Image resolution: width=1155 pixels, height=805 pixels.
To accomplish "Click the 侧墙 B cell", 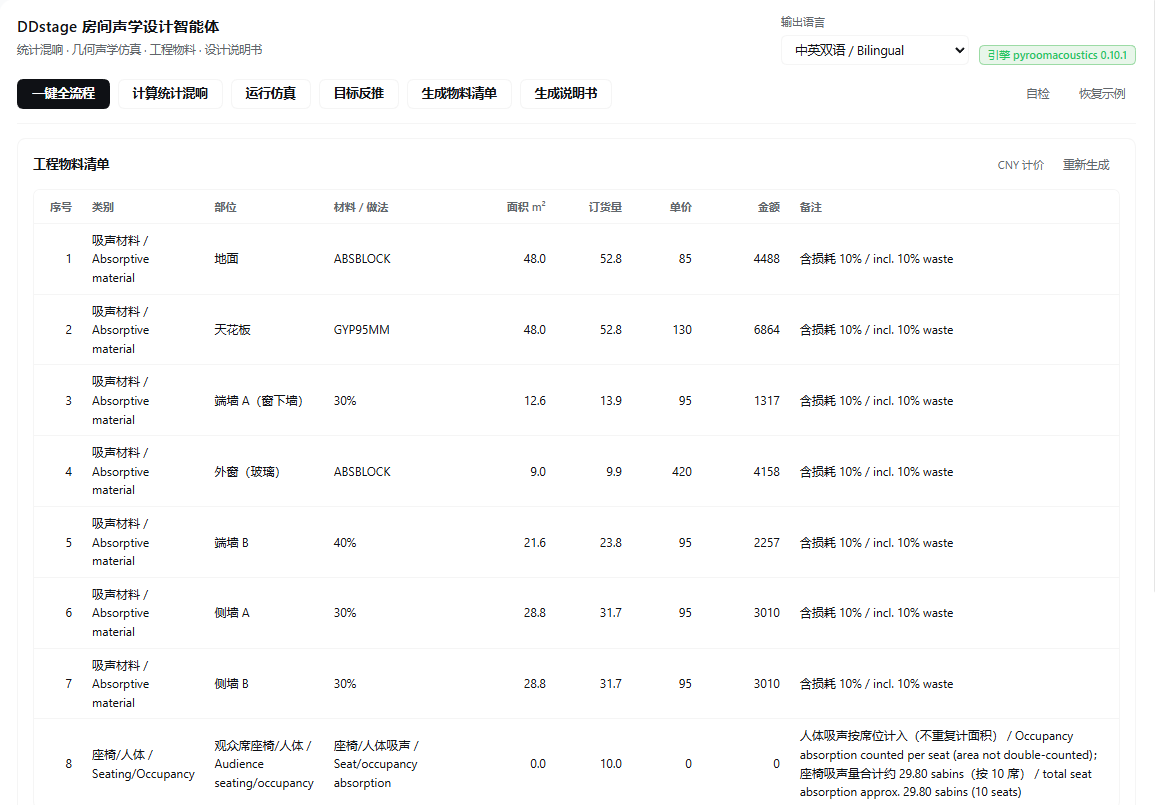I will click(231, 683).
